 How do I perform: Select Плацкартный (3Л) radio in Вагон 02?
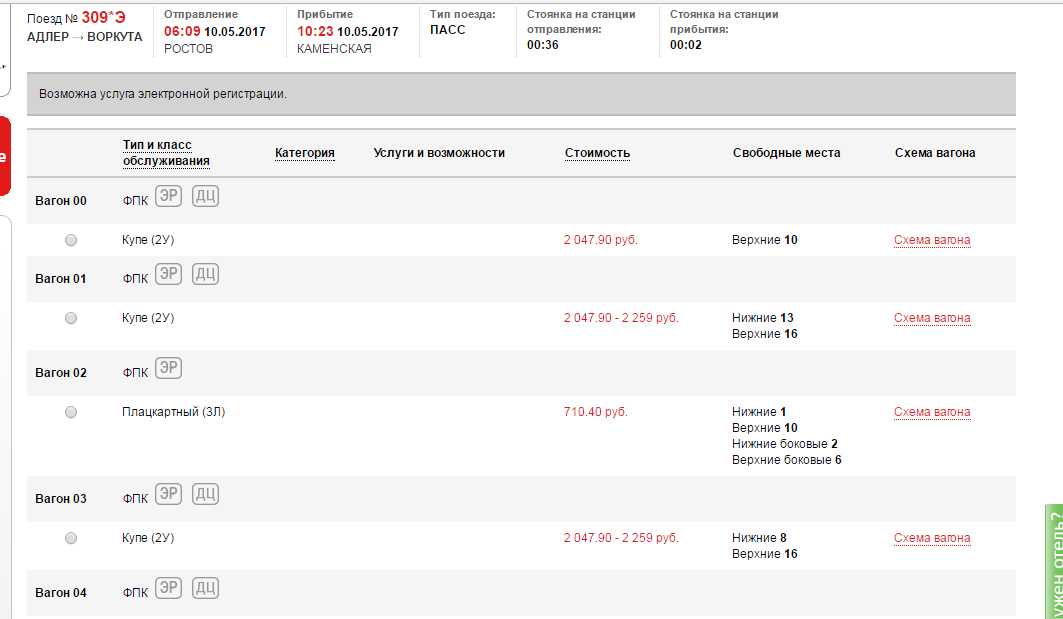[x=71, y=412]
